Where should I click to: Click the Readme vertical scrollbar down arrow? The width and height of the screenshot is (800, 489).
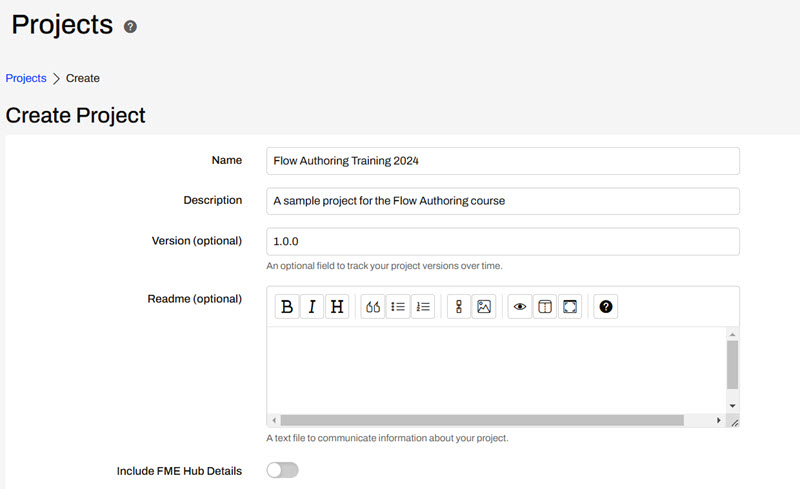[x=732, y=405]
